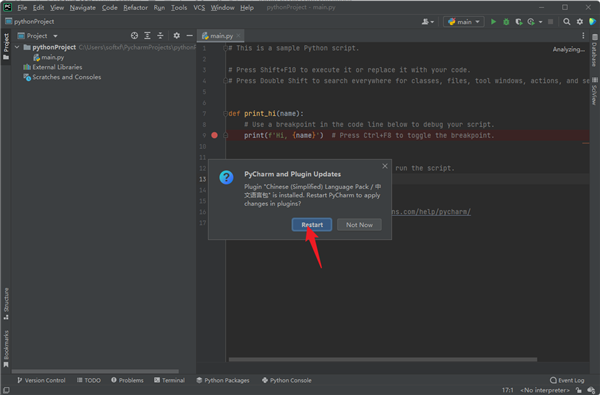Open the main run configuration dropdown

(464, 22)
